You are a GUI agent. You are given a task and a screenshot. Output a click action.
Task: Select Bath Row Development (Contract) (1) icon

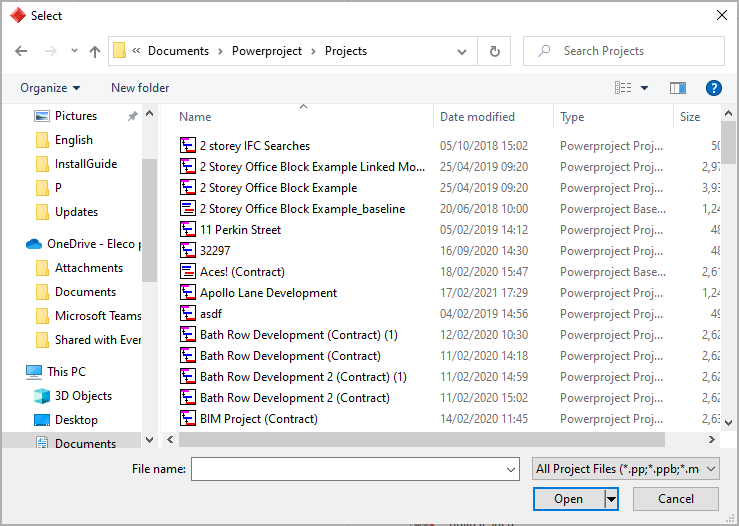pos(188,334)
